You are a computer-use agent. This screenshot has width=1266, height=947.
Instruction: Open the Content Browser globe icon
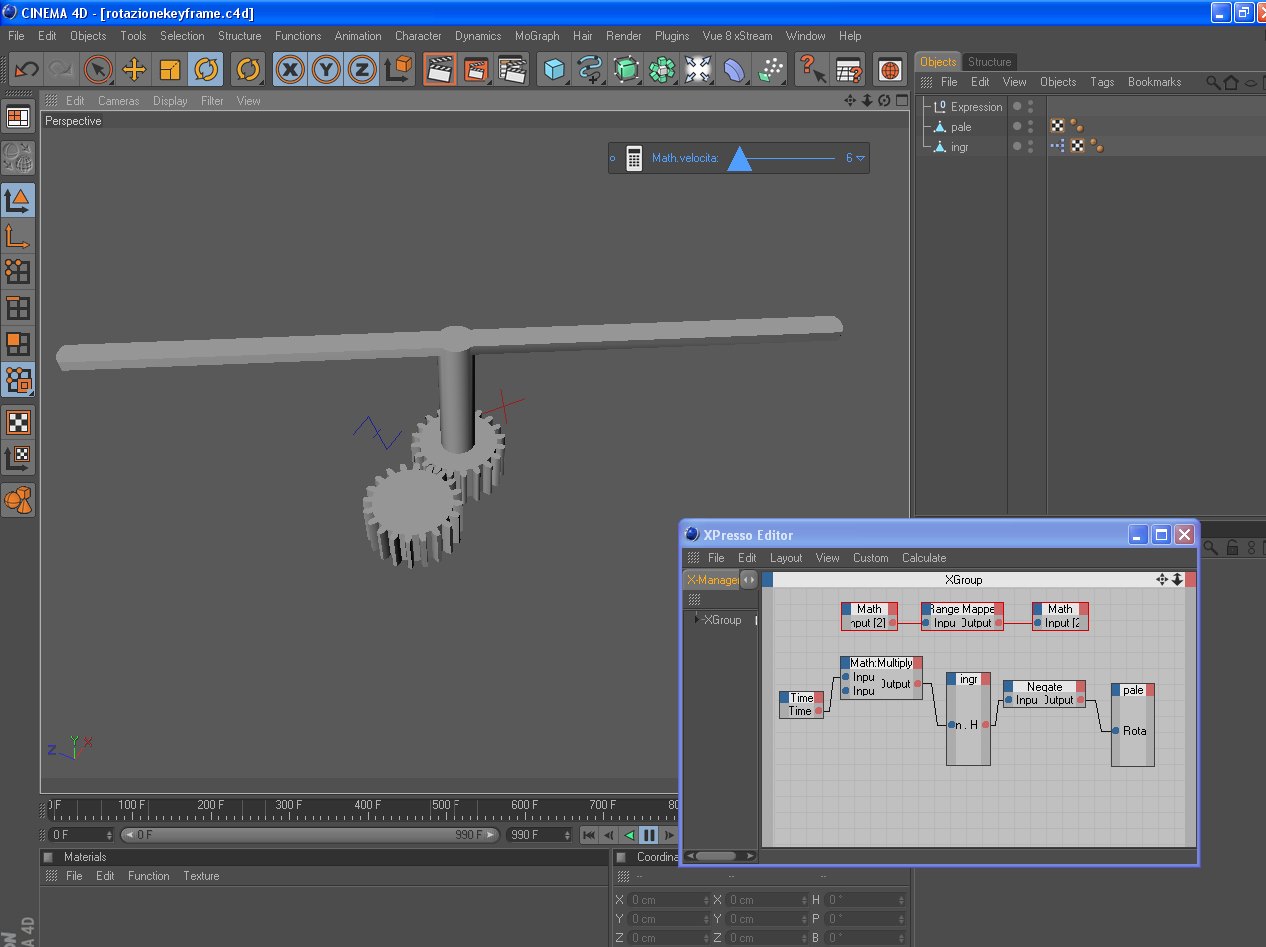click(889, 70)
